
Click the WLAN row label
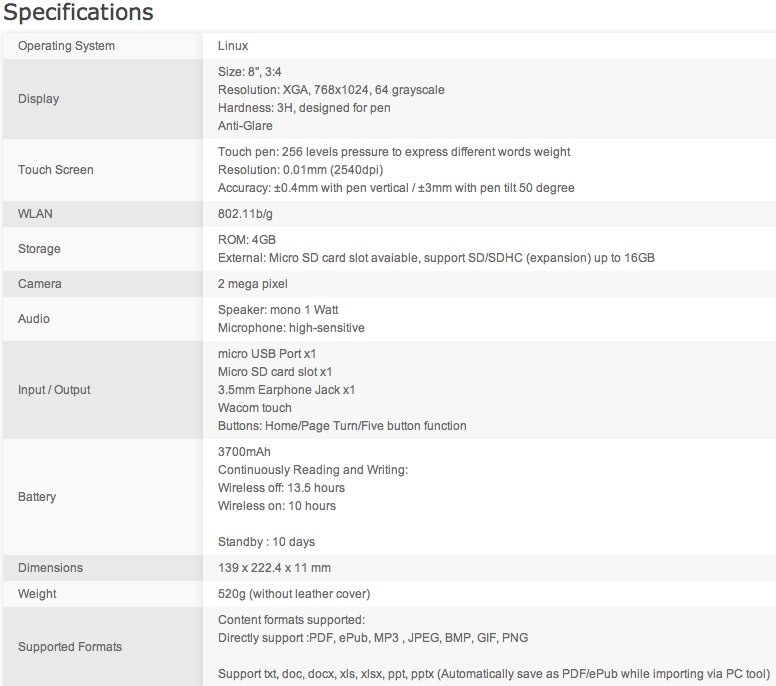pos(36,215)
